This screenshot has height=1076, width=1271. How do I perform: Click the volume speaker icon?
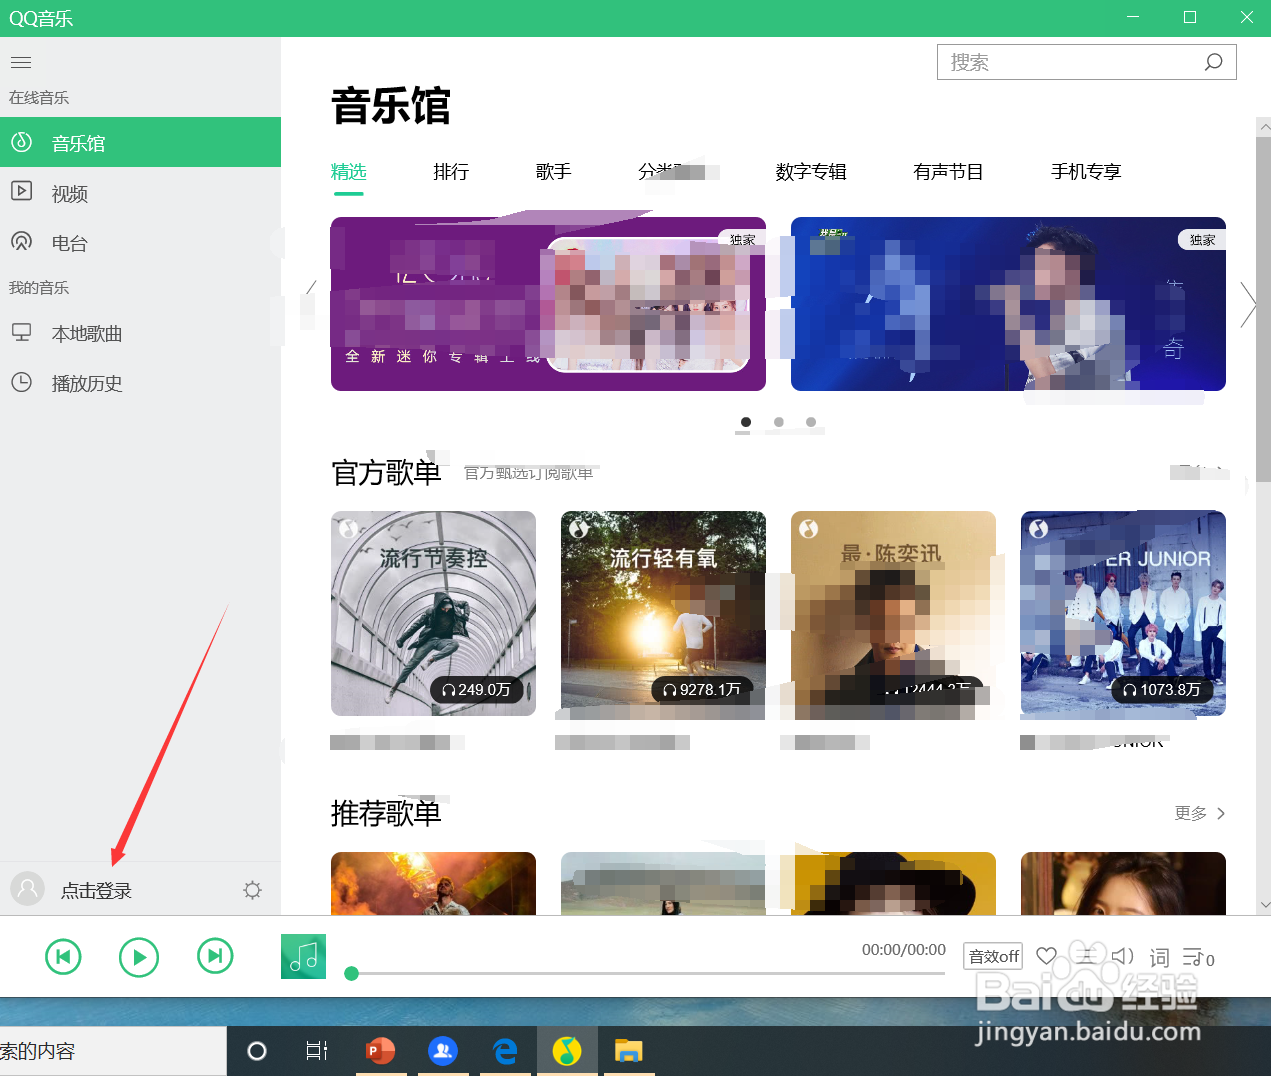coord(1123,956)
